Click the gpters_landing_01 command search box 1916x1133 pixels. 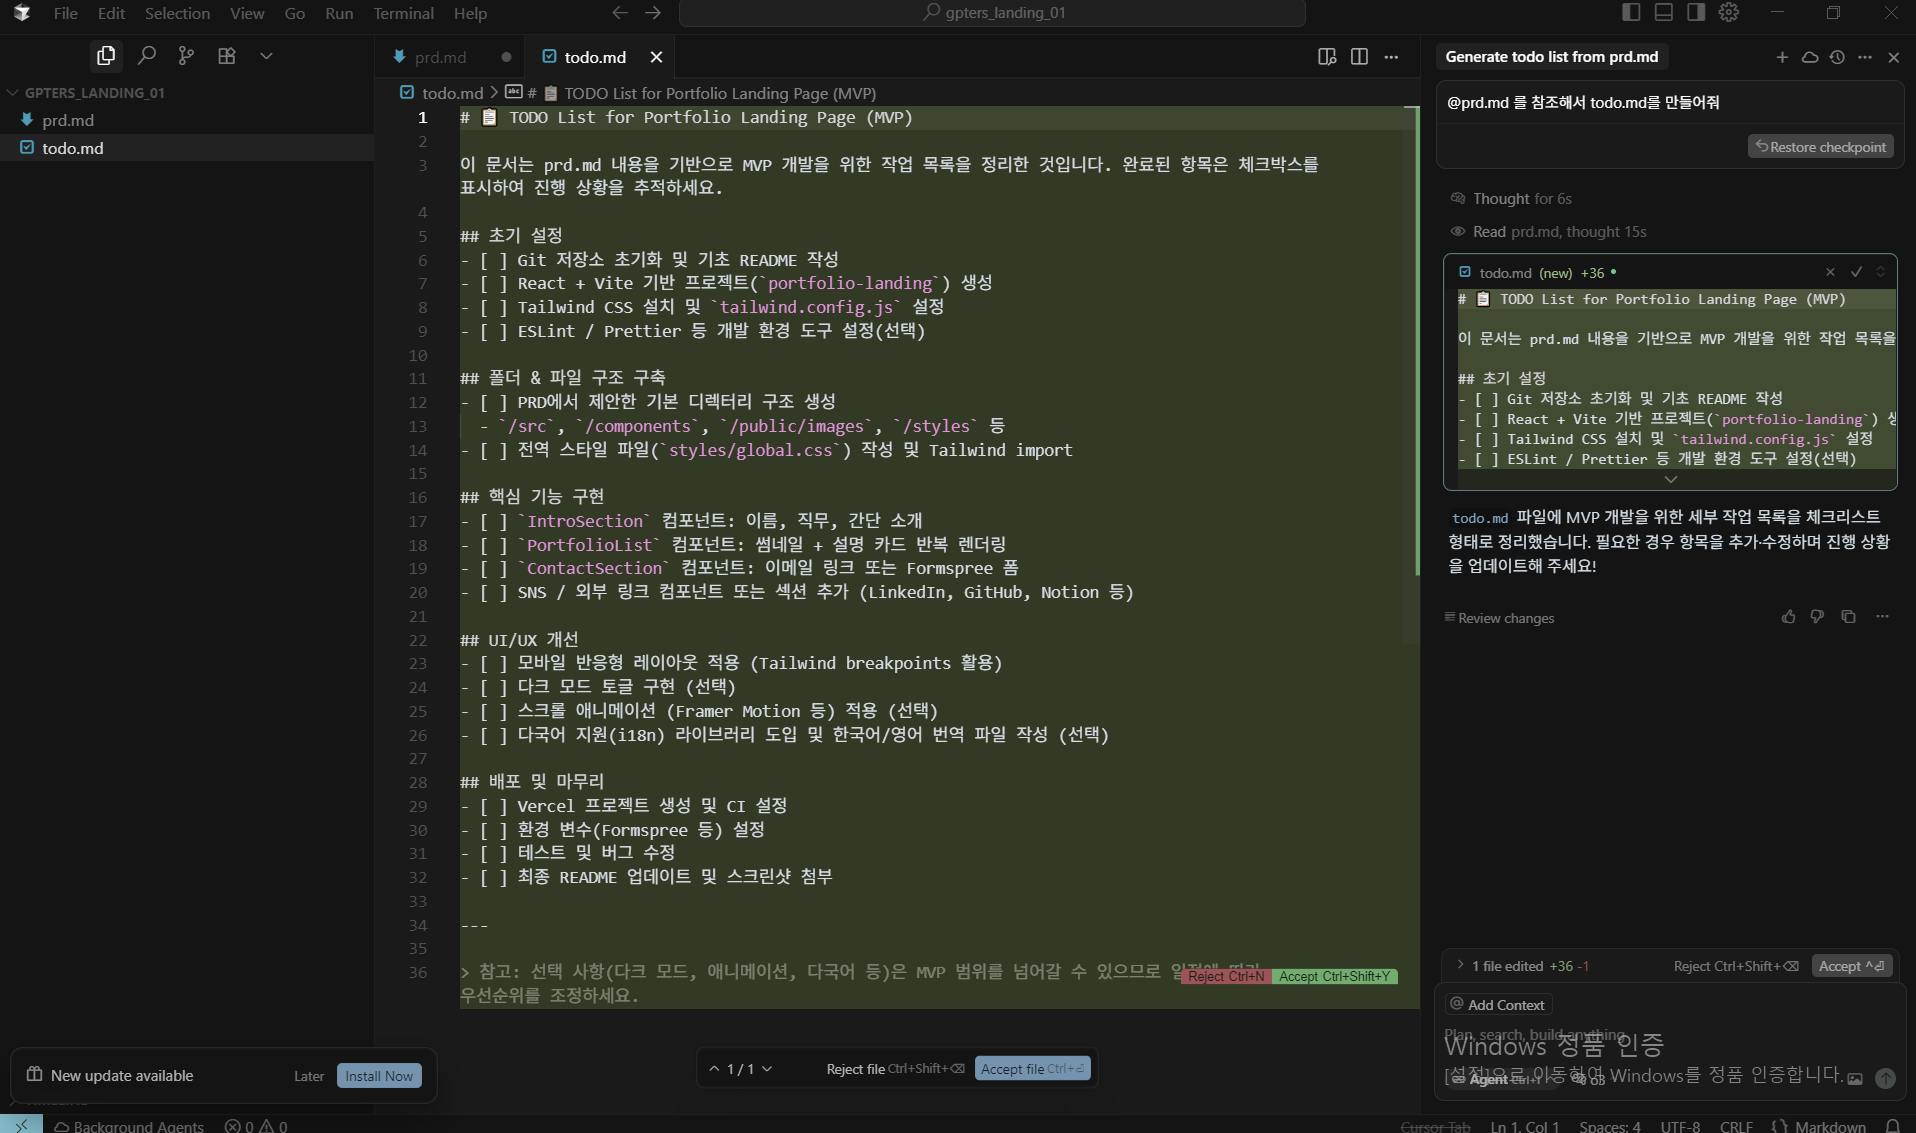click(992, 13)
